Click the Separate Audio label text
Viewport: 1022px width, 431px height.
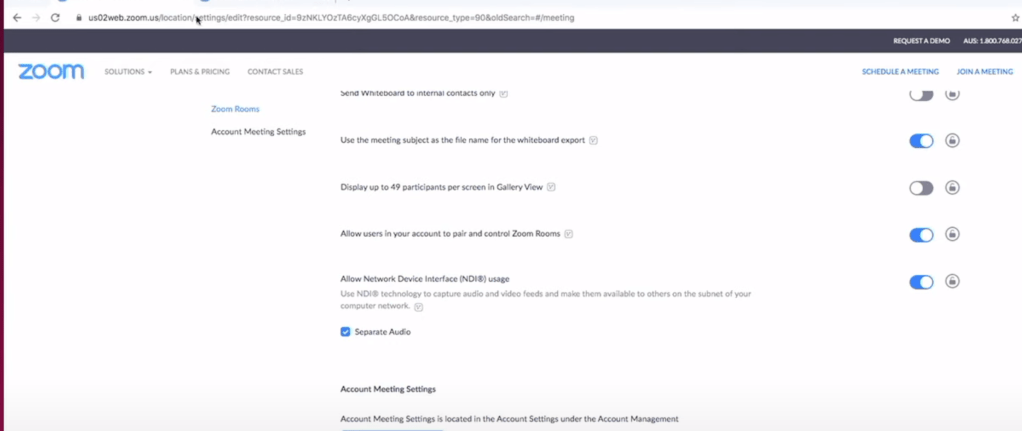(x=383, y=332)
